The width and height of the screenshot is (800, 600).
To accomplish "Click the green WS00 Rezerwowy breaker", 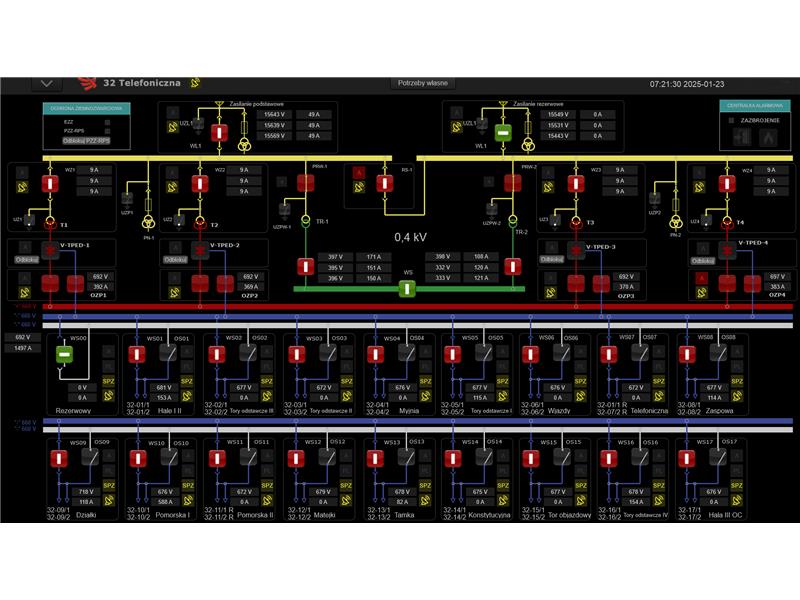I will pyautogui.click(x=62, y=355).
